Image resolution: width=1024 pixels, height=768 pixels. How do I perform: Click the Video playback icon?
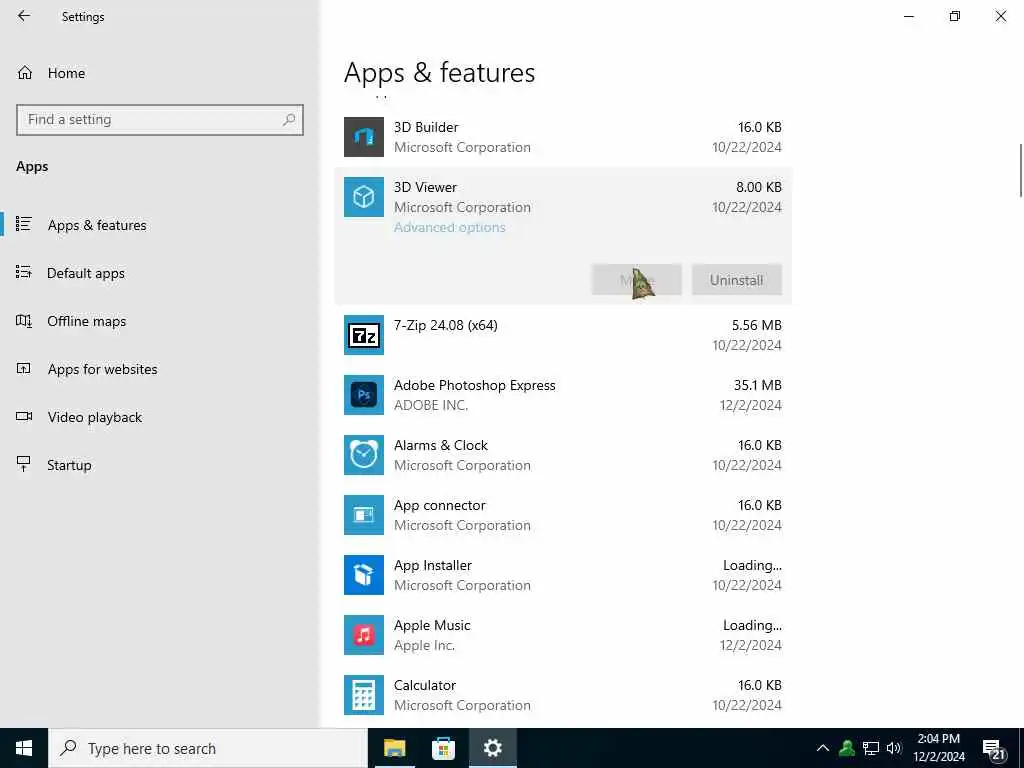click(x=24, y=417)
